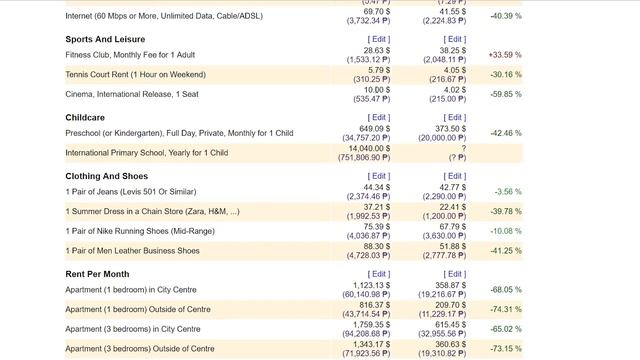Screen dimensions: 640x360
Task: Click Fitness Club price 38.25 $
Action: 453,51
